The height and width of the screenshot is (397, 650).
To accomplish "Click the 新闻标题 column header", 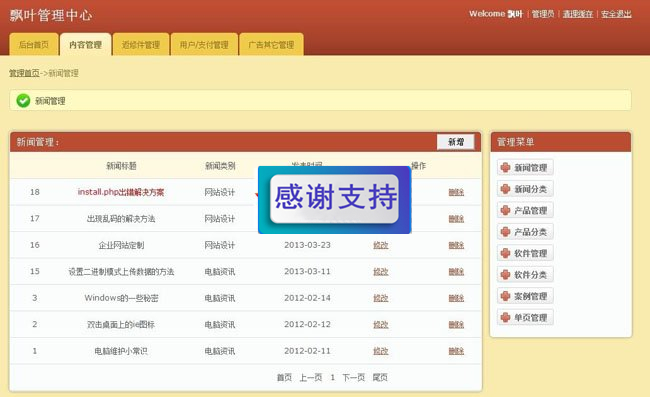I will (121, 166).
